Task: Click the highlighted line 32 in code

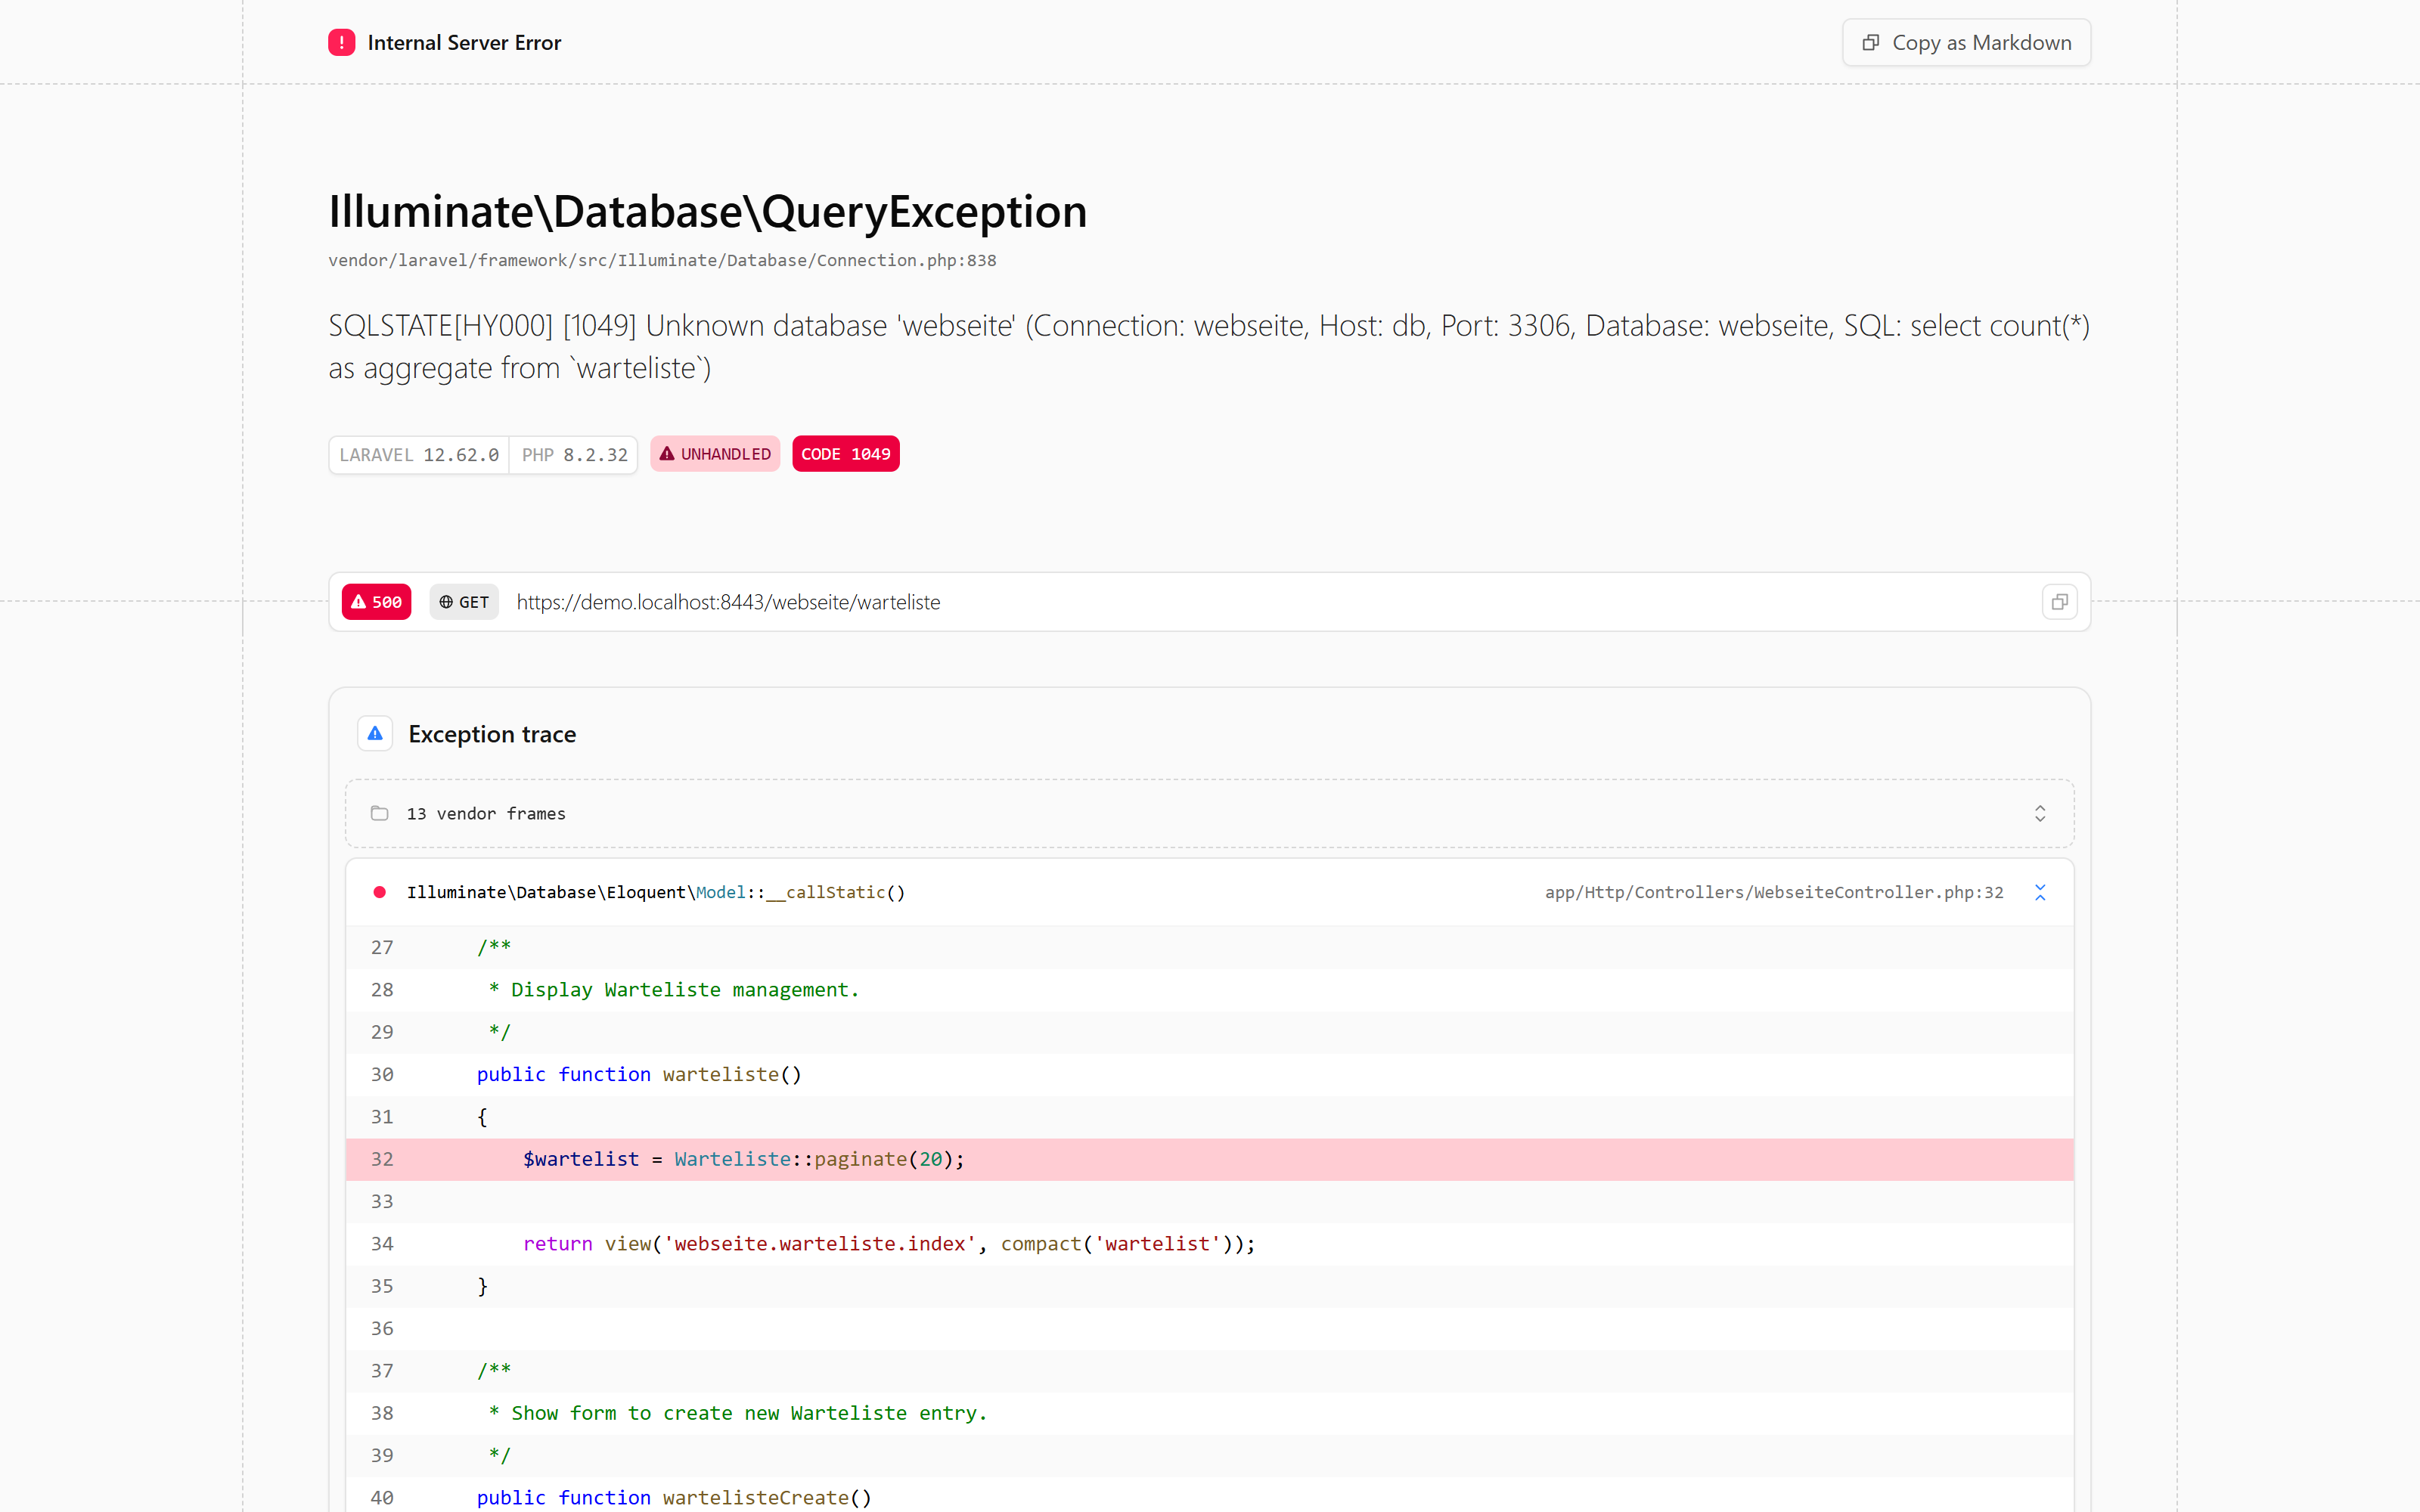Action: (1210, 1159)
